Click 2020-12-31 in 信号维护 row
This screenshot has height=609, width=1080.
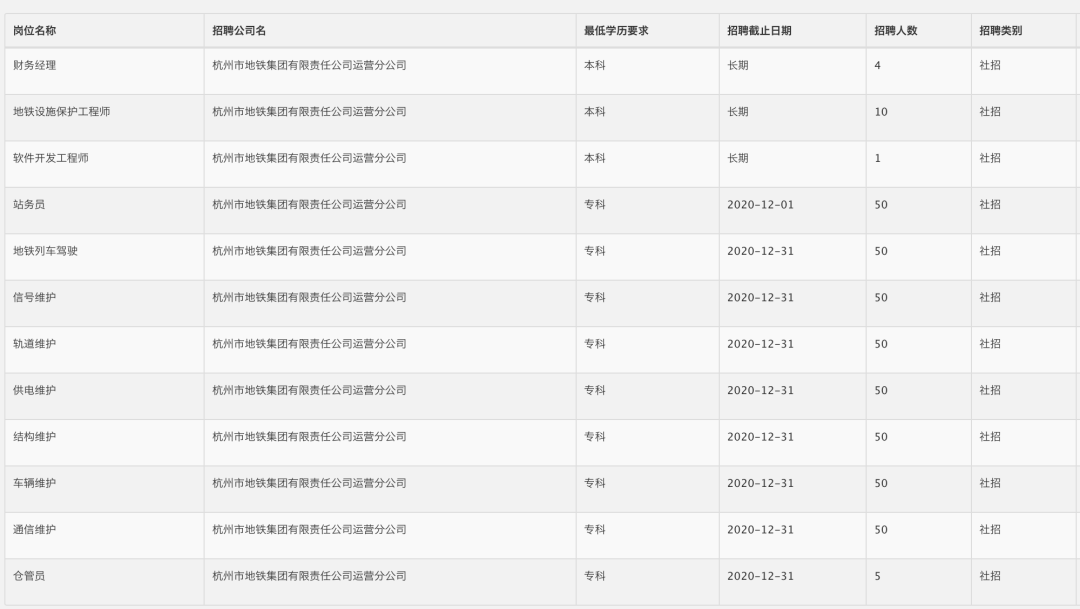[760, 298]
